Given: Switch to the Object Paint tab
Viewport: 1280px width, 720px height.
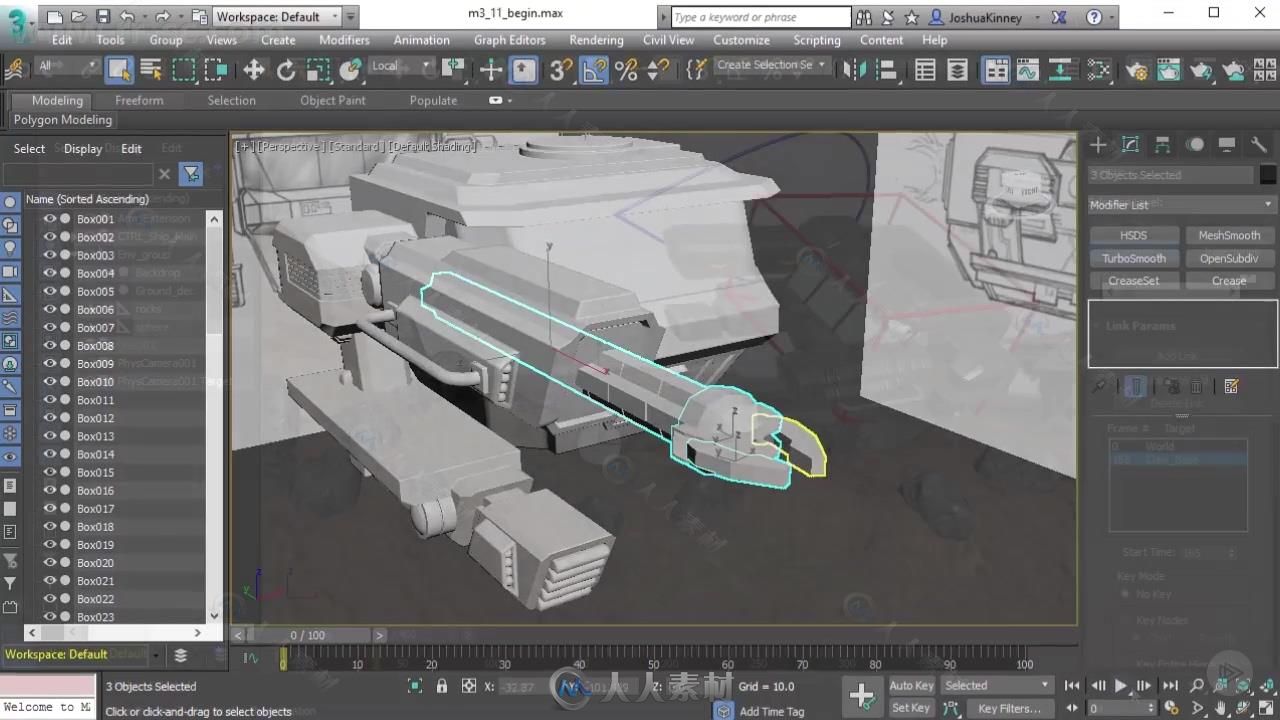Looking at the screenshot, I should point(332,100).
